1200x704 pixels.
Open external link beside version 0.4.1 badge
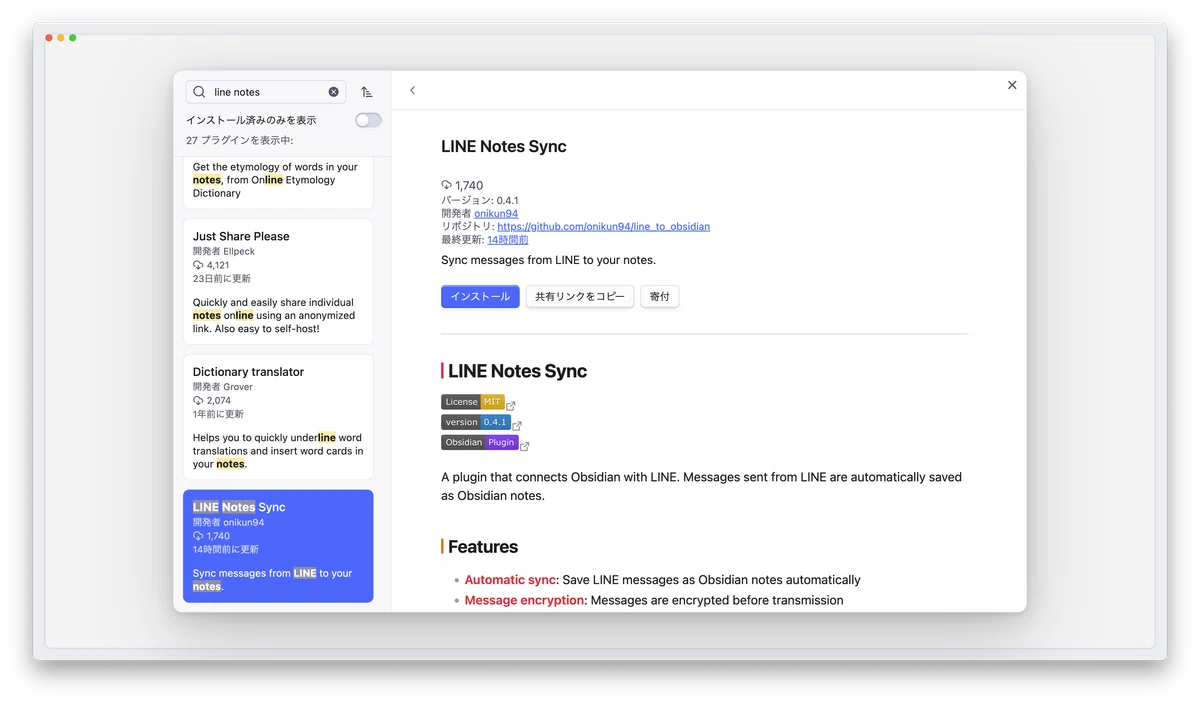click(x=517, y=425)
